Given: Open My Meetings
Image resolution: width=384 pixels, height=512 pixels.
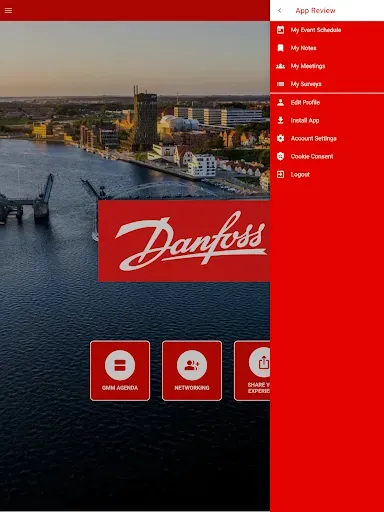Looking at the screenshot, I should 308,66.
